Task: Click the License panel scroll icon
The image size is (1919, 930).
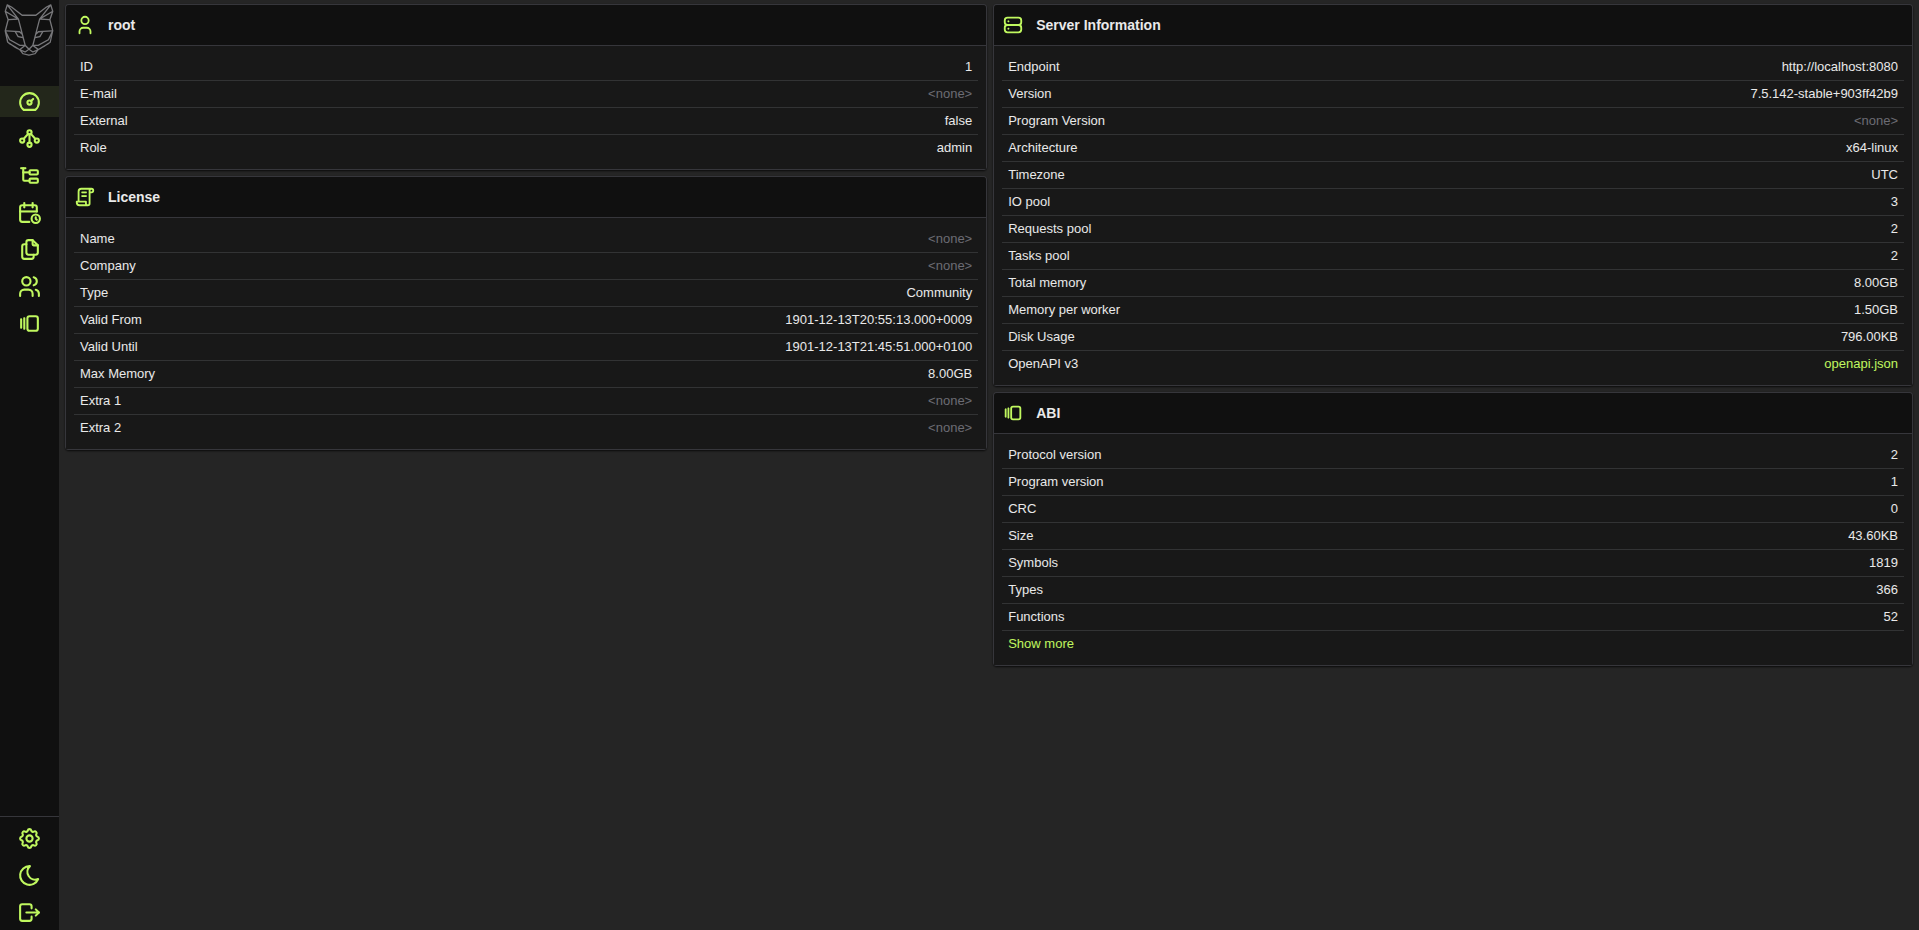Action: 85,197
